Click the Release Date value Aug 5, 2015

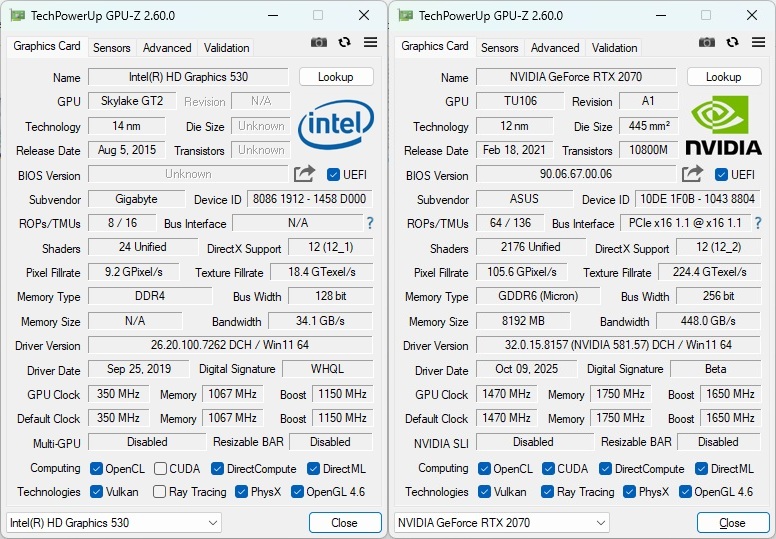[x=127, y=150]
